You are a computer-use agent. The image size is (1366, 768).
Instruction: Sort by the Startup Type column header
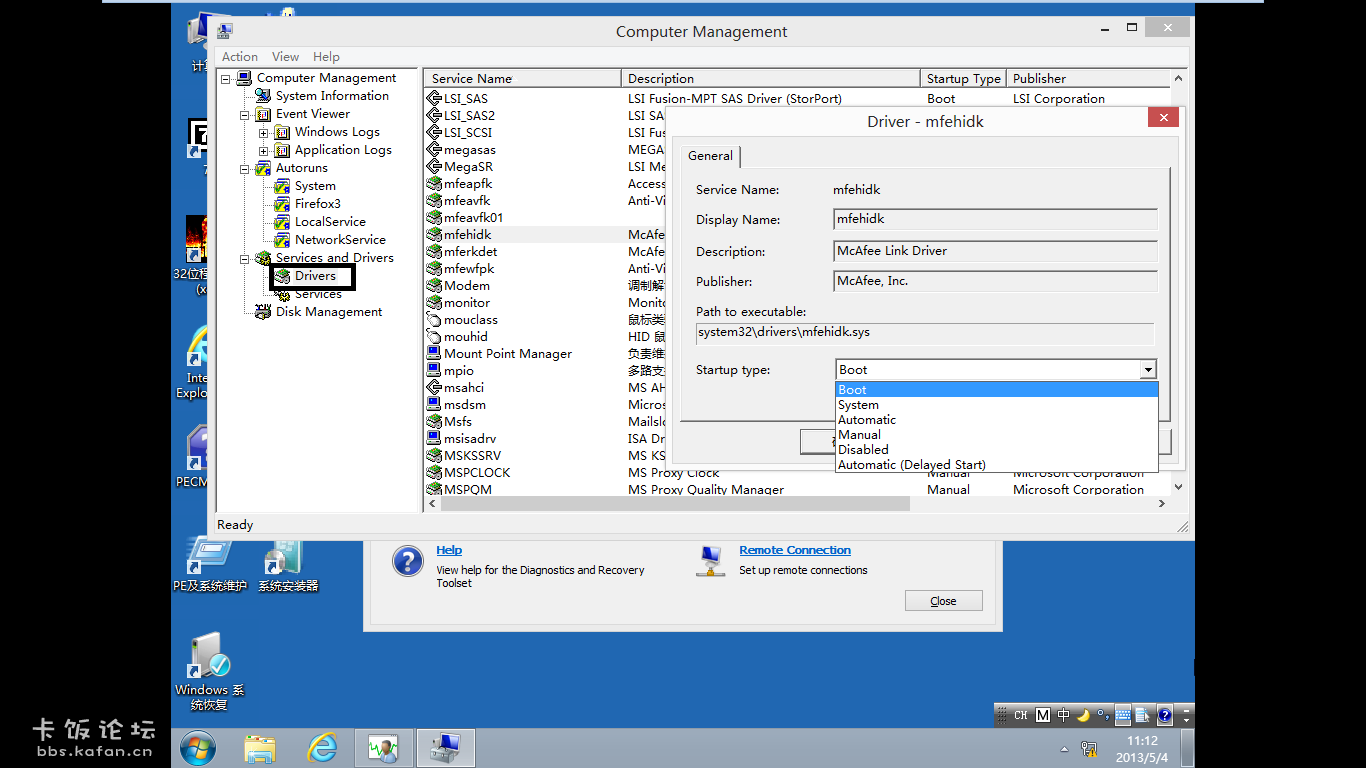(963, 78)
